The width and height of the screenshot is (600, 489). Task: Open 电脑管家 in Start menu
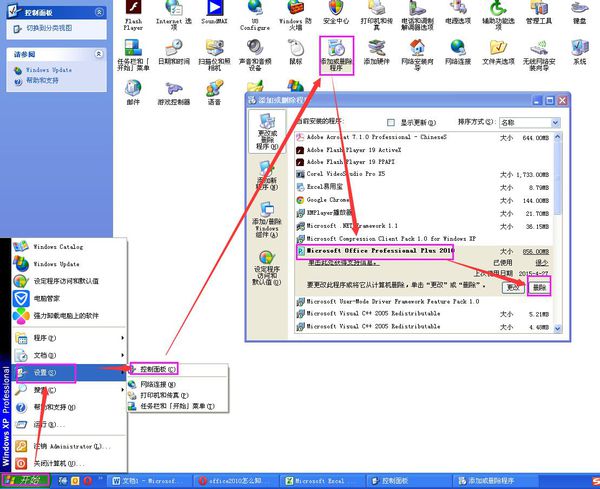coord(69,298)
